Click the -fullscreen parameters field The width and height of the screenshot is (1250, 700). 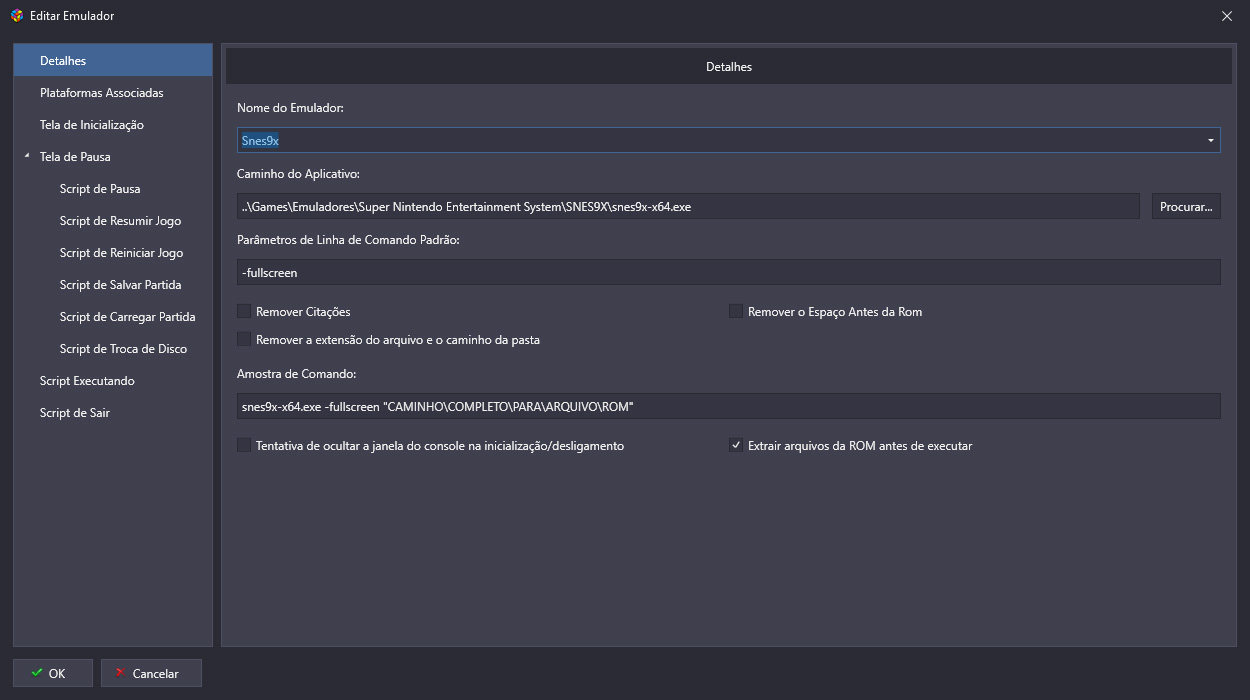[728, 272]
